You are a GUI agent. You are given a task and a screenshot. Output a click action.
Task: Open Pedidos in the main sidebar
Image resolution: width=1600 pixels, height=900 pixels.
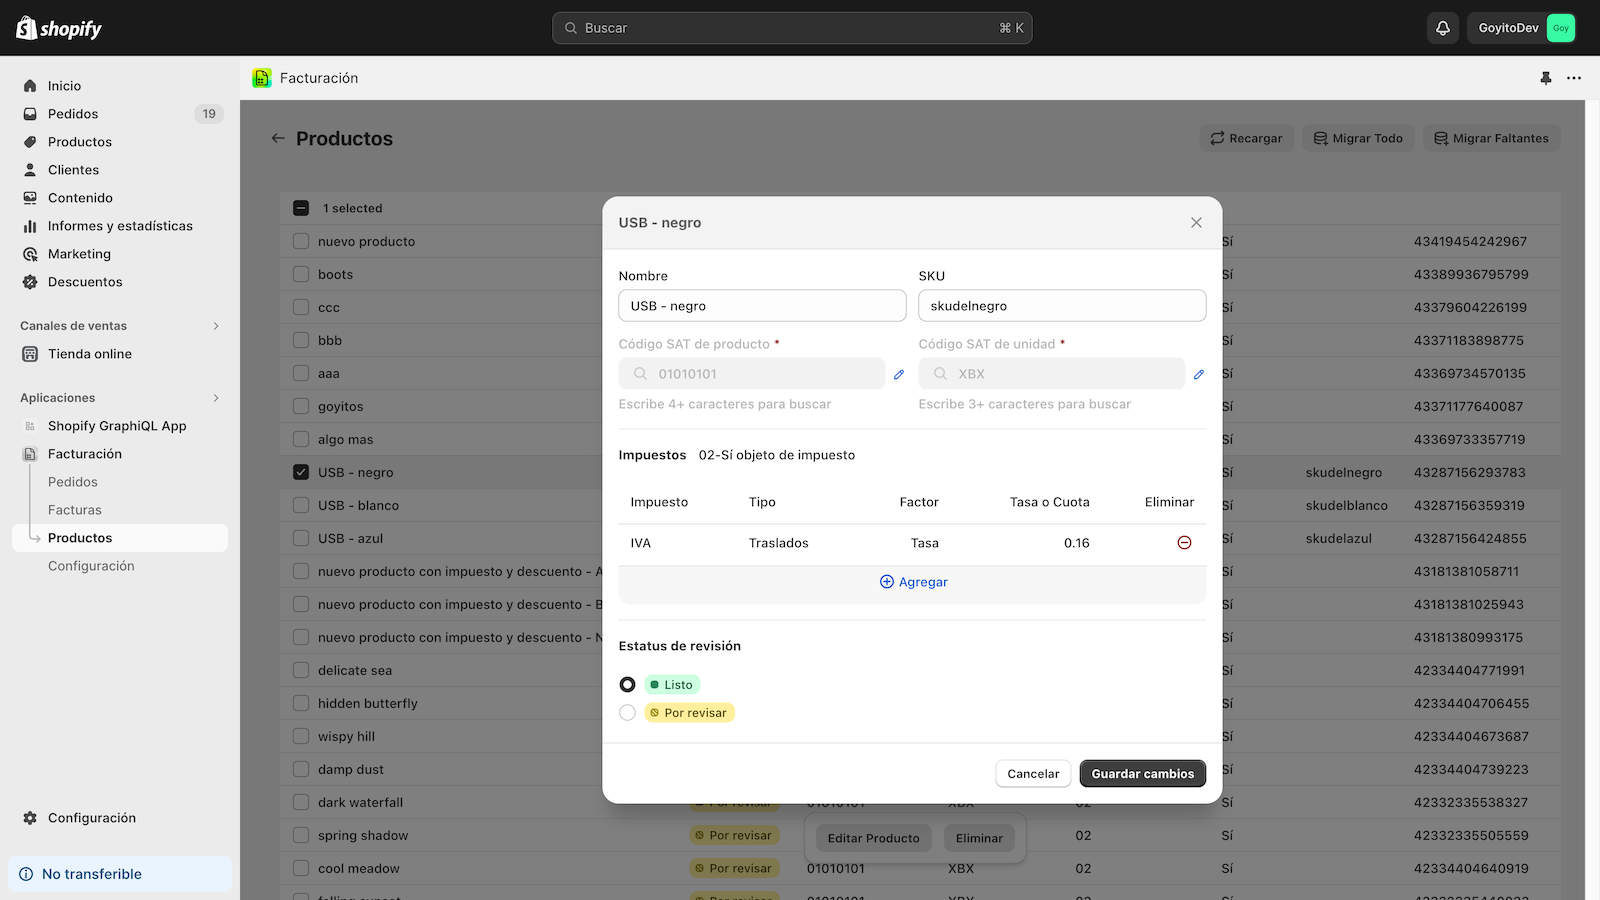120,114
